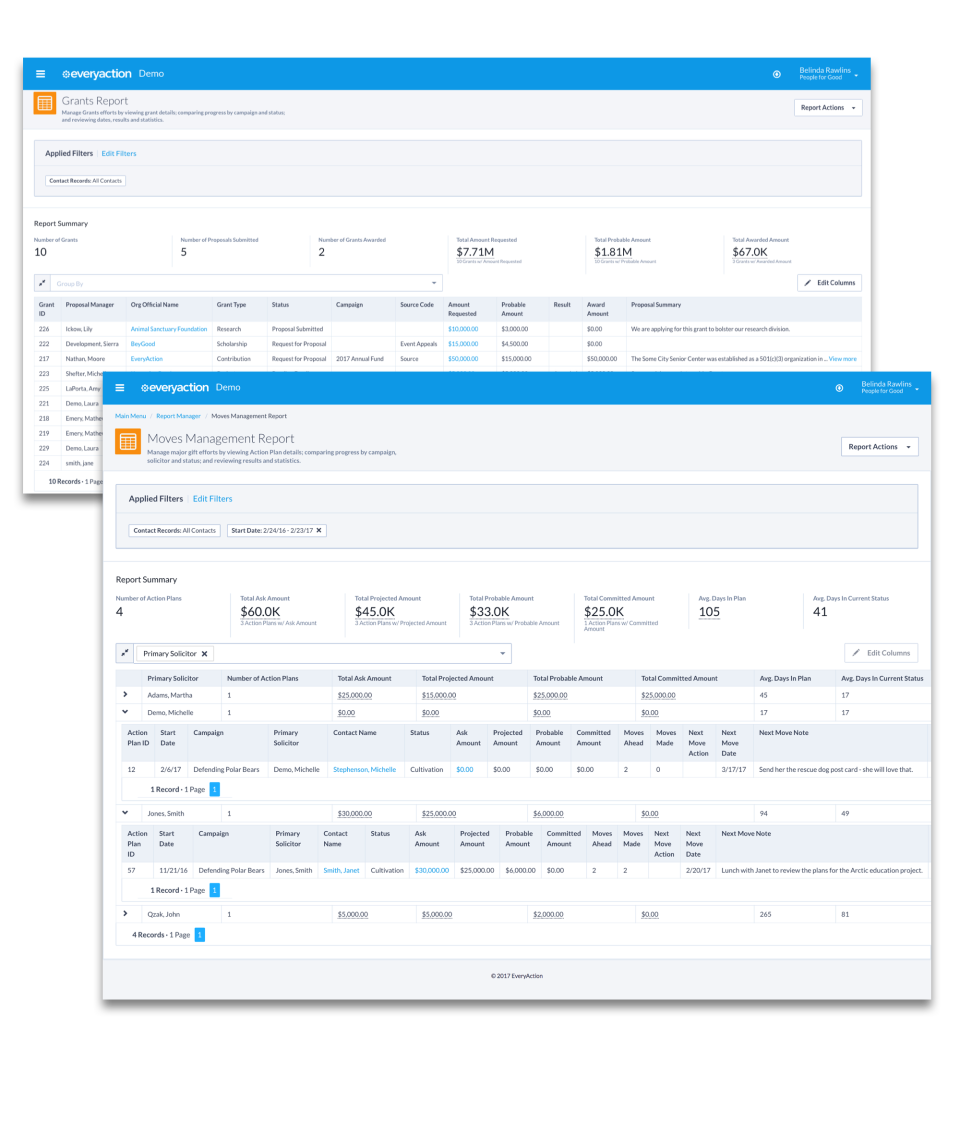
Task: Remove the Primary Solicitor grouping chip
Action: coord(205,652)
